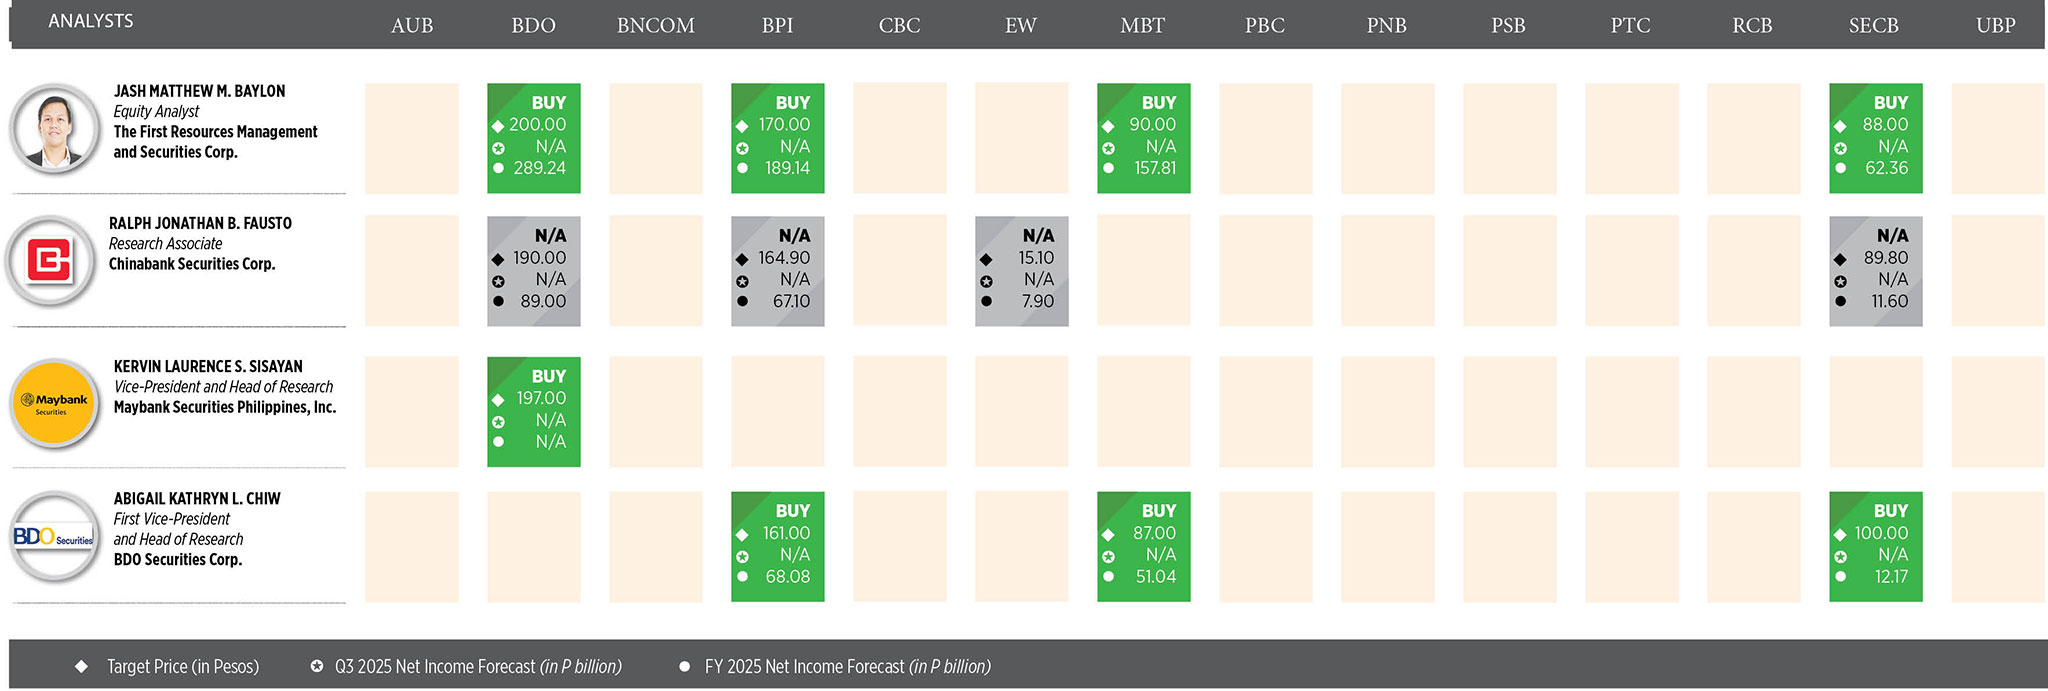Click Jash Matthew M. Baylon's profile photo
This screenshot has width=2048, height=691.
point(54,130)
